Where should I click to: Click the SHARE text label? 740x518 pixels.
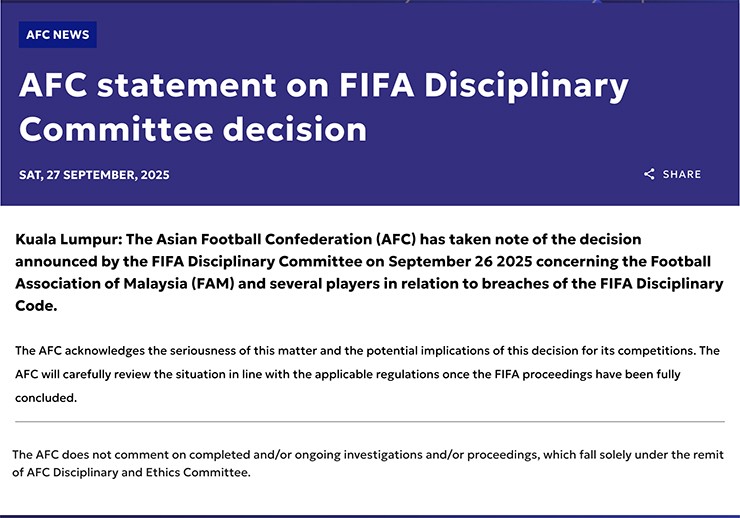(x=682, y=174)
